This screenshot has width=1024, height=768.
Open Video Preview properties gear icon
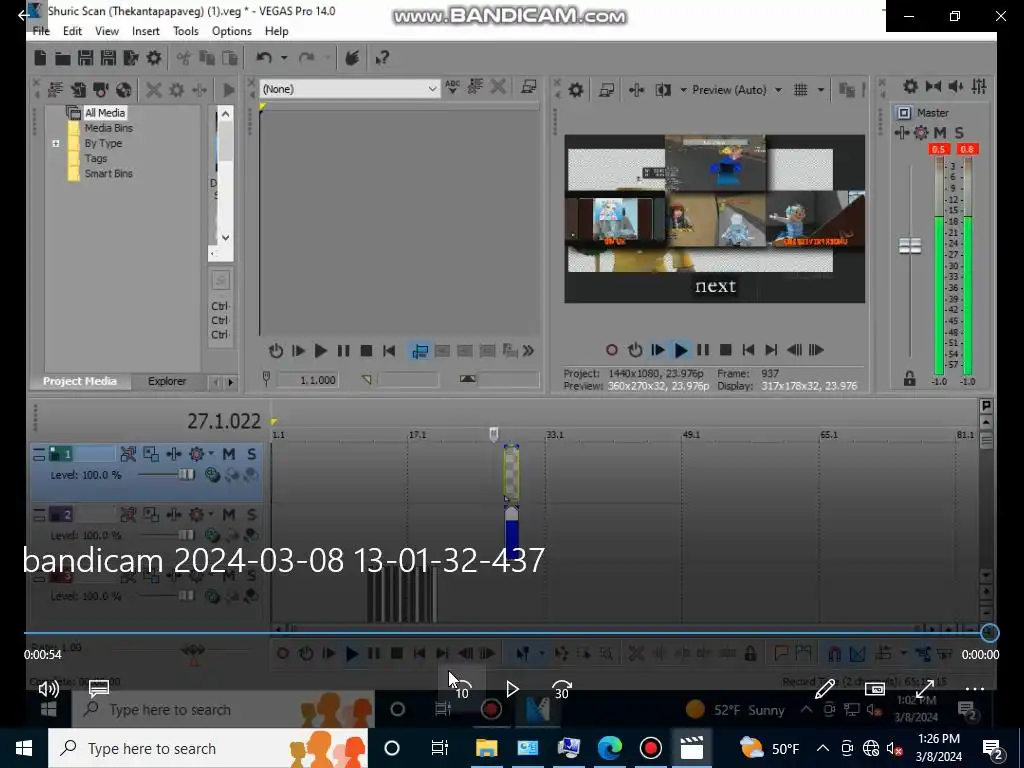575,89
